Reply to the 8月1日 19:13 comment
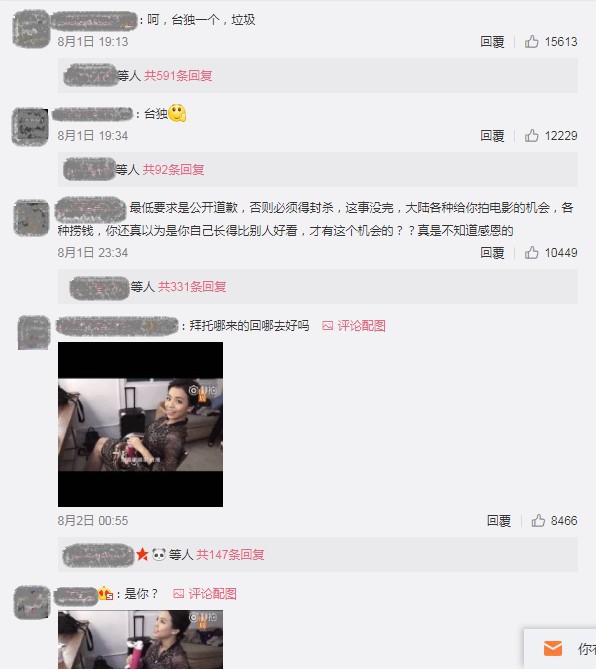Screen dimensions: 596x670 coord(492,41)
